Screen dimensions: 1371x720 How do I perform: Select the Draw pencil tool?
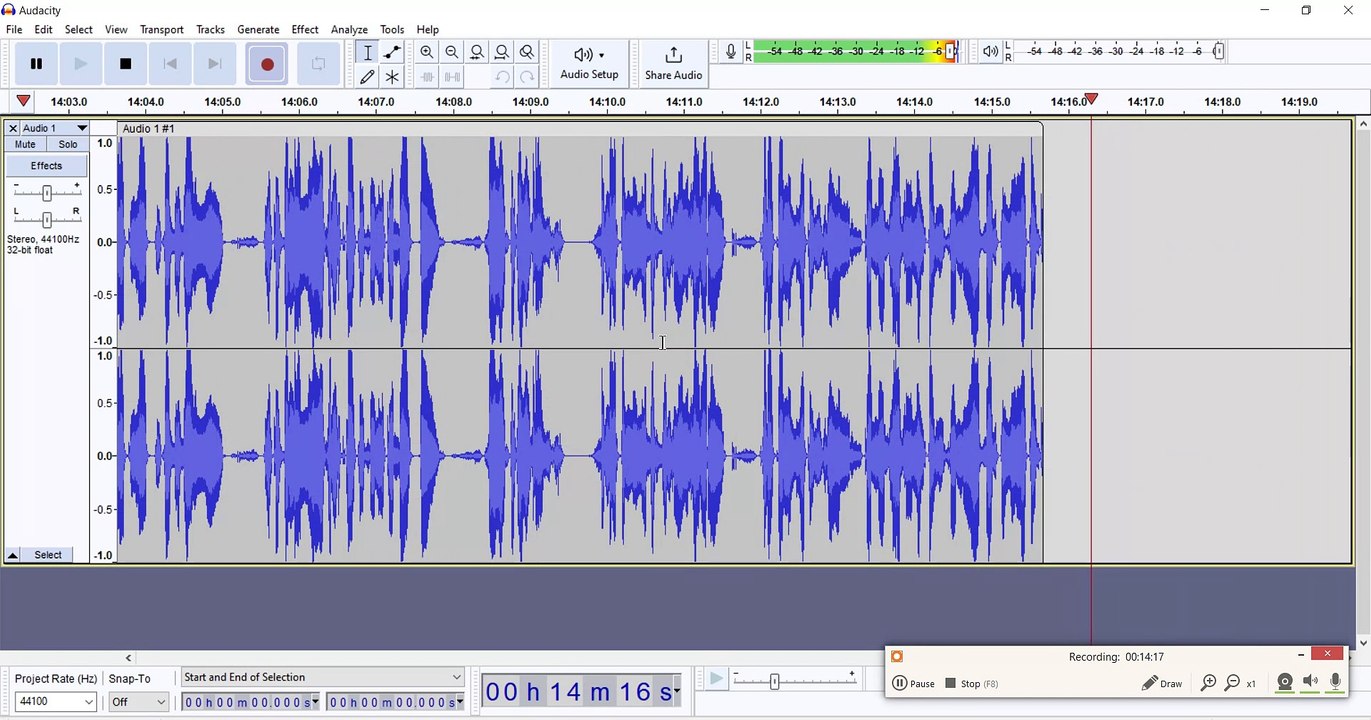(367, 77)
